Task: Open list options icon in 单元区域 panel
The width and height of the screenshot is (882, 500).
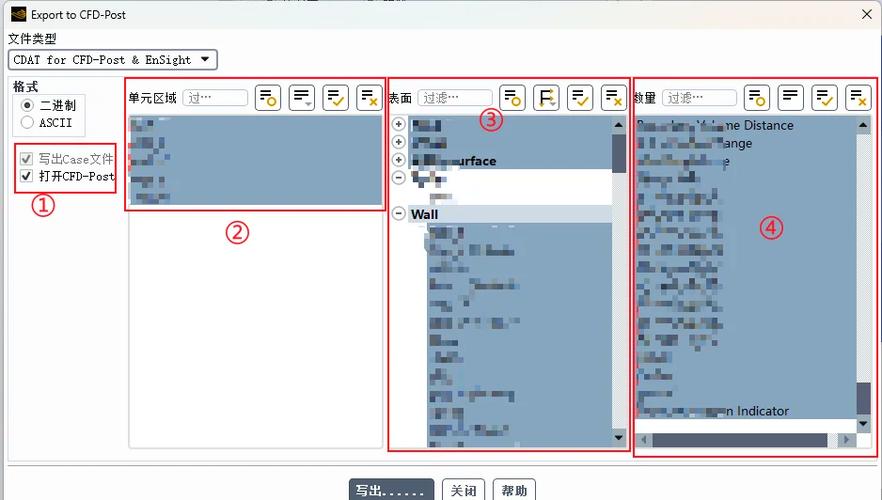Action: tap(302, 98)
